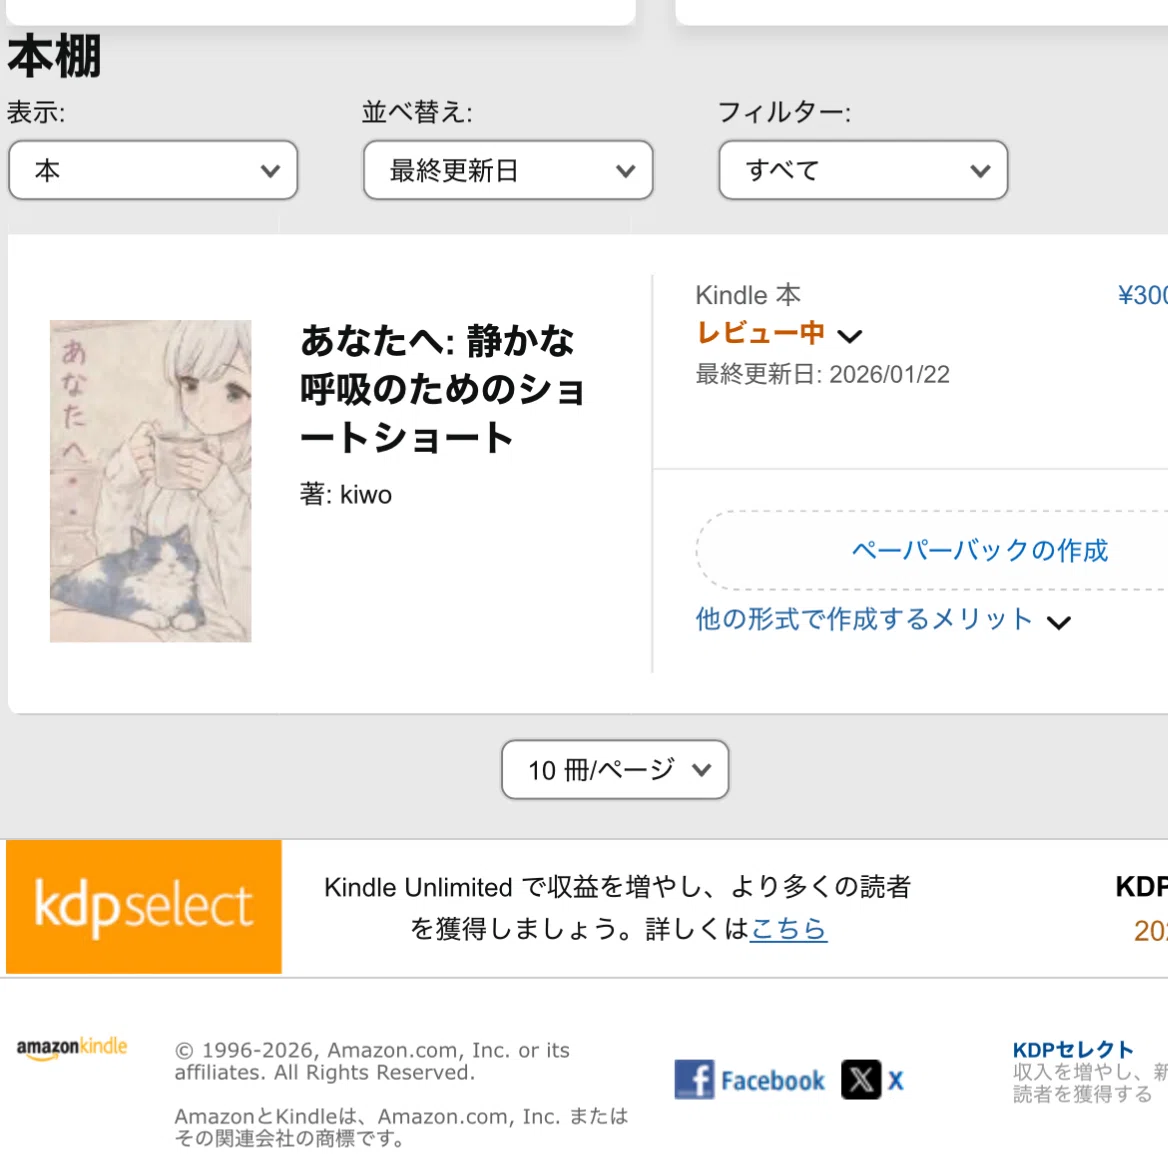Open 並べ替え dropdown set to 最終更新日
The height and width of the screenshot is (1169, 1168).
coord(508,170)
